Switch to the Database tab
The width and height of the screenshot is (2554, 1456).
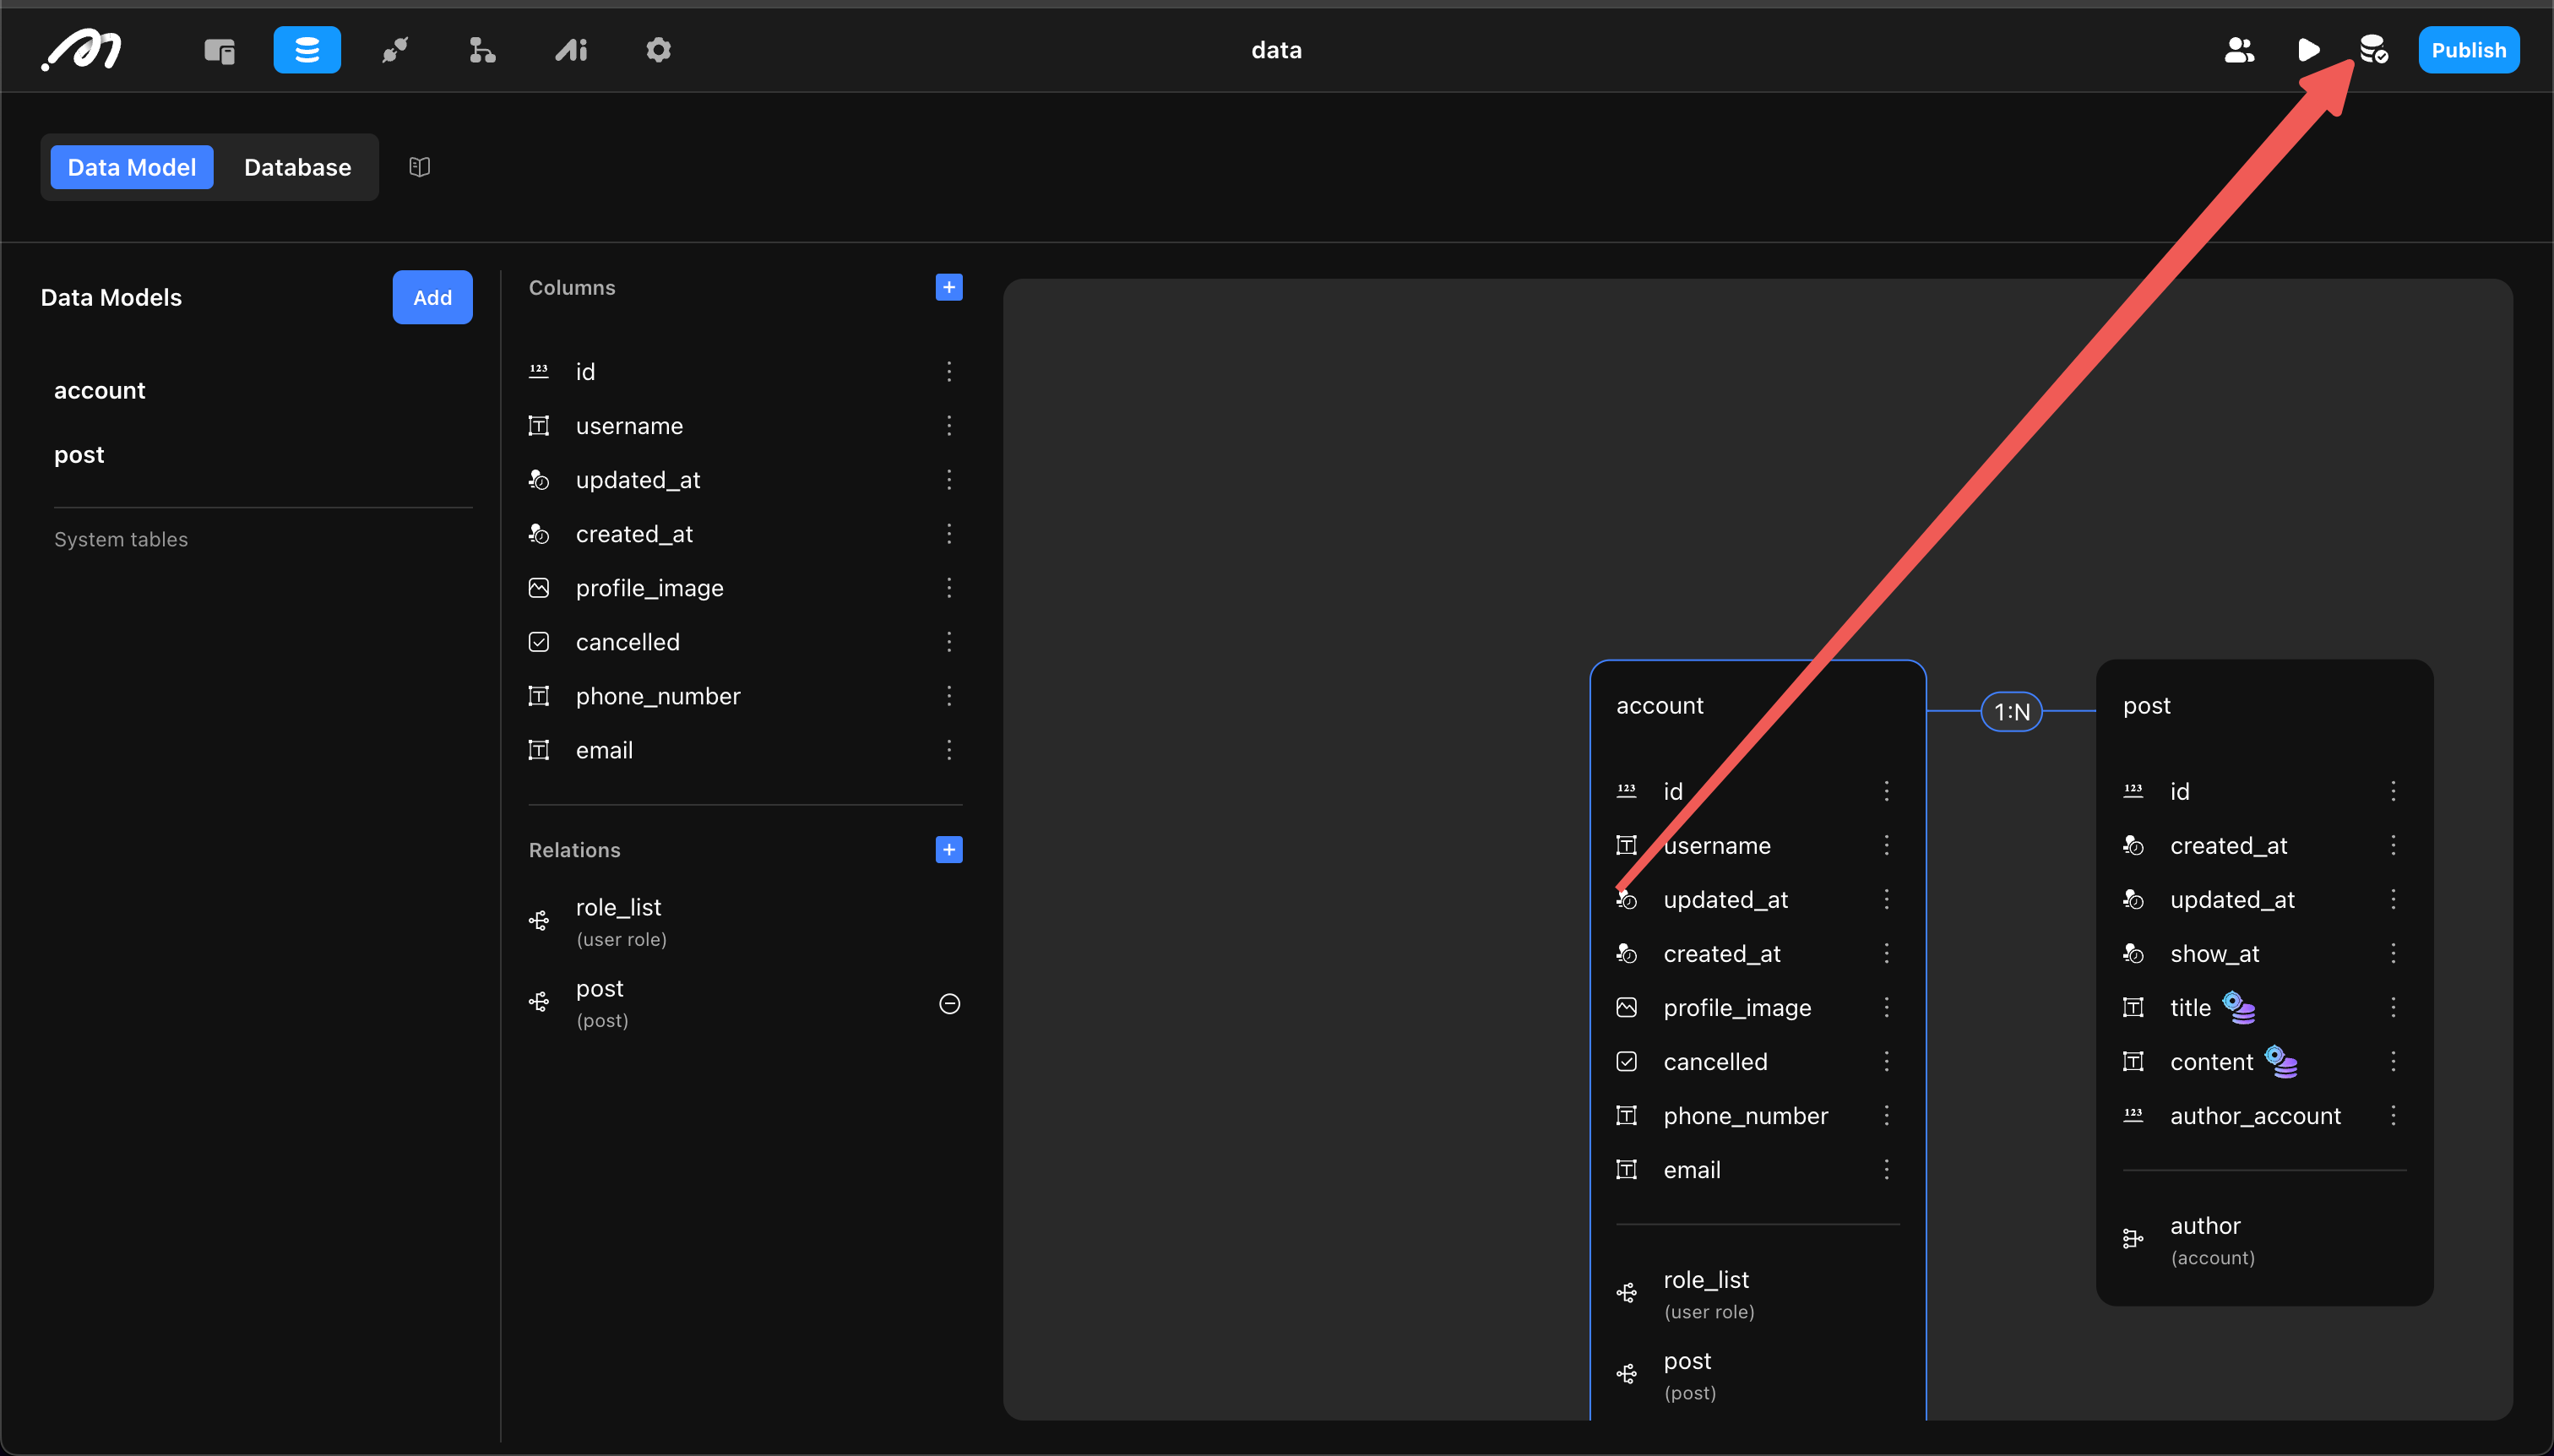point(297,167)
